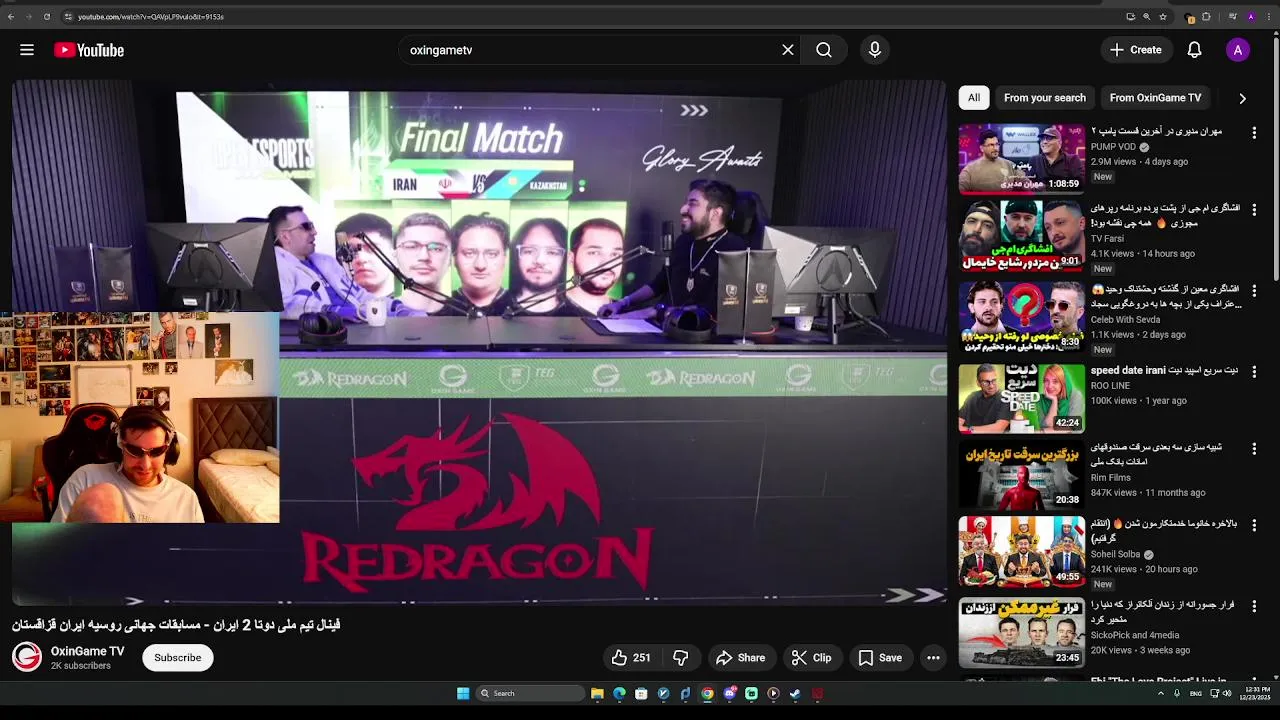Screen dimensions: 1280x720
Task: Open Soheil Solba 49:55 video thumbnail
Action: pyautogui.click(x=1021, y=552)
